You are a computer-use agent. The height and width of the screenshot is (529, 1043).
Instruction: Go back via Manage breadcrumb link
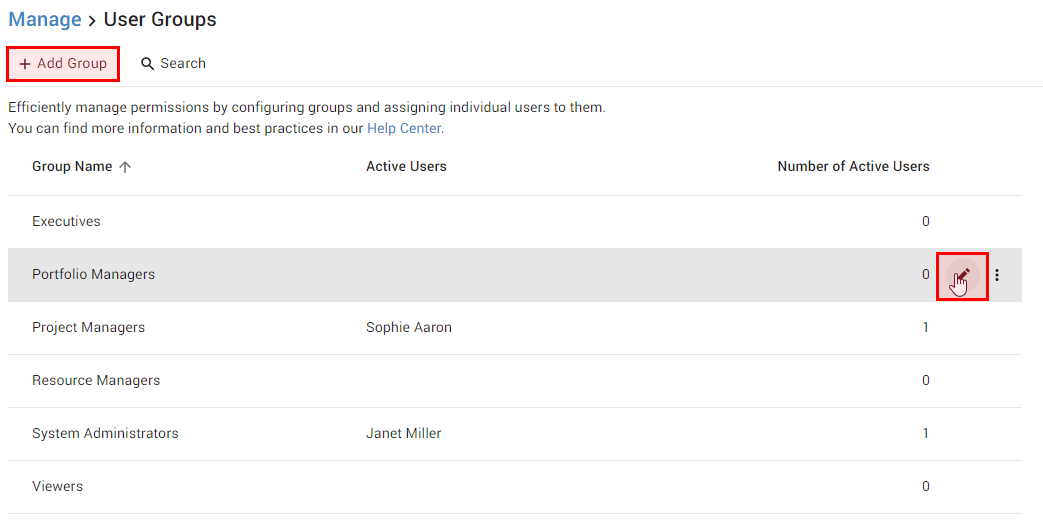click(45, 19)
